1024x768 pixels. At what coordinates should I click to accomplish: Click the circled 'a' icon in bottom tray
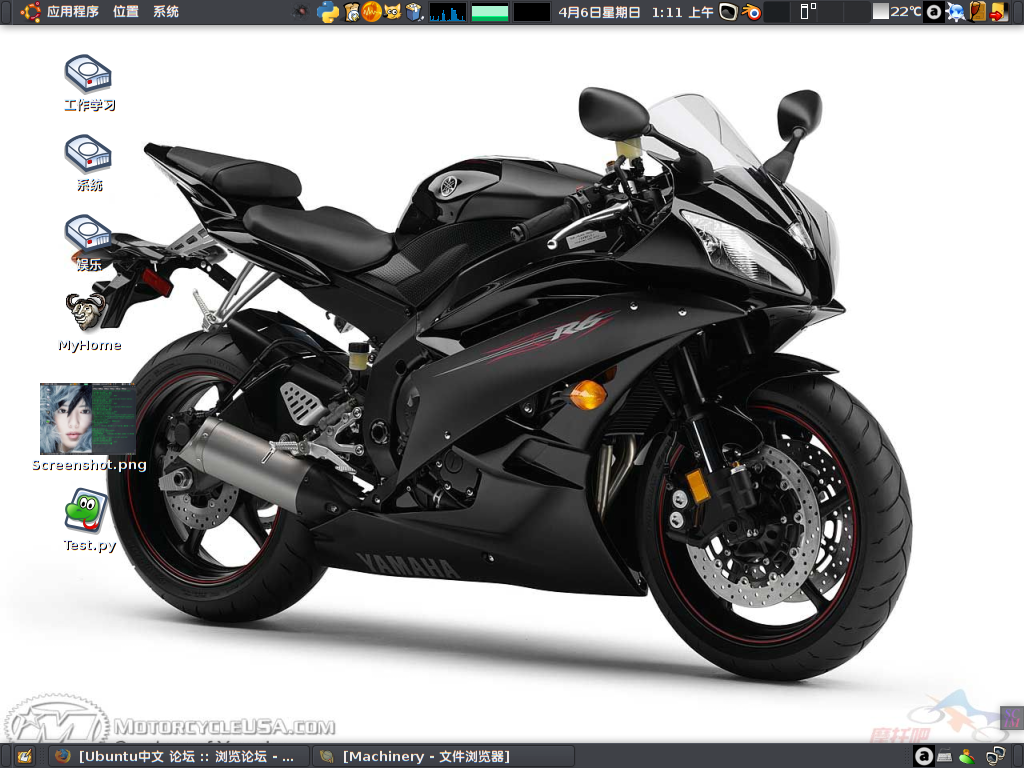tap(924, 756)
